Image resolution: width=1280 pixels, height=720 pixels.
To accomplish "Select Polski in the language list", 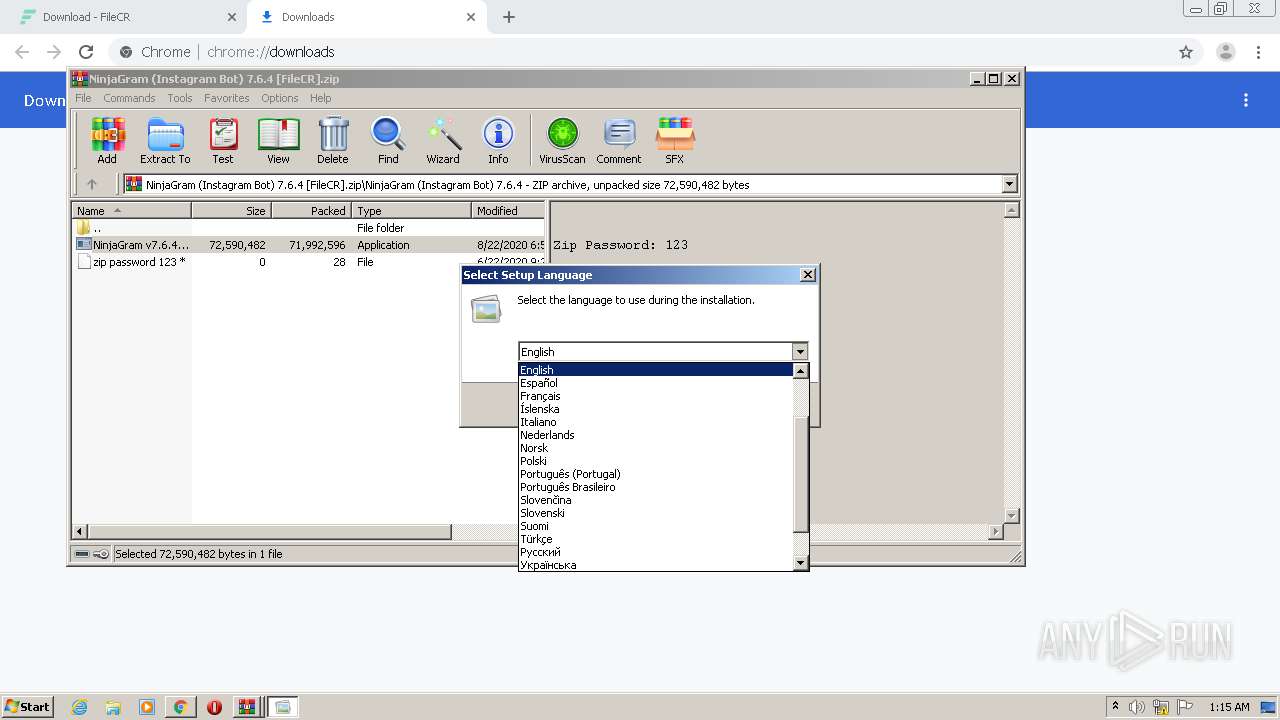I will pyautogui.click(x=655, y=461).
